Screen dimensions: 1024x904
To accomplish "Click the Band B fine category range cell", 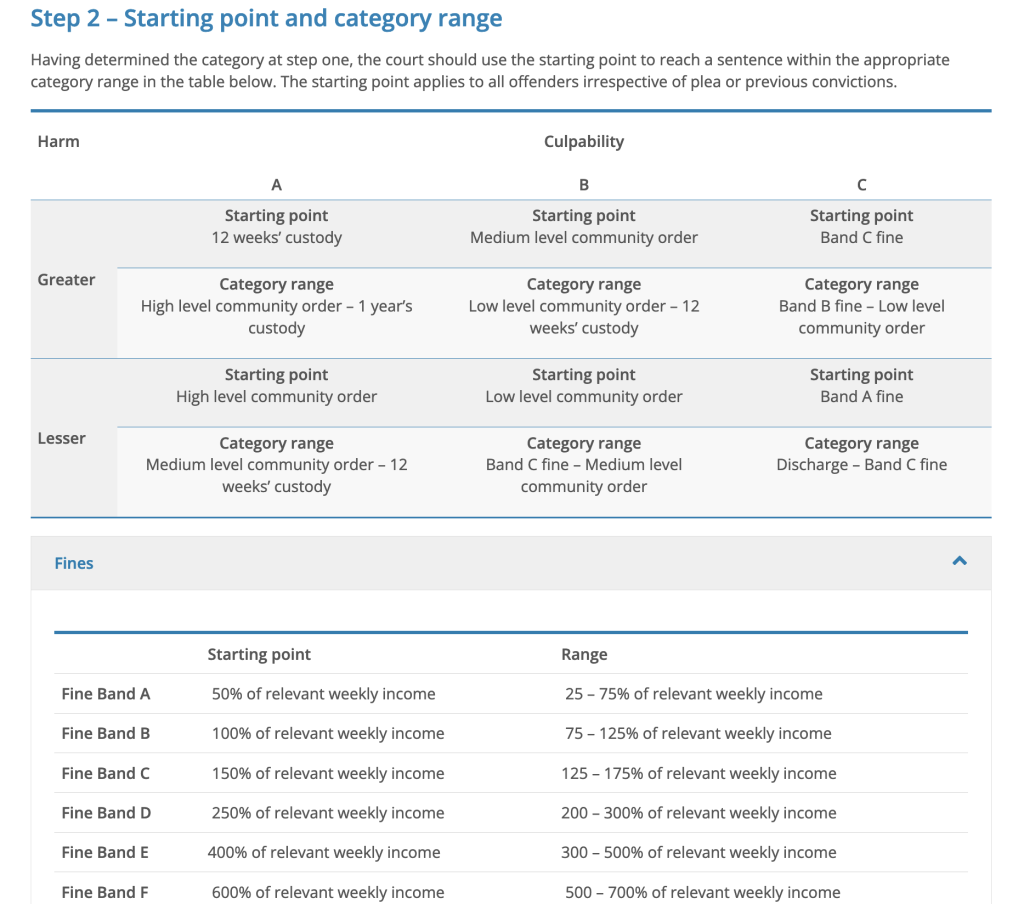I will coord(861,306).
